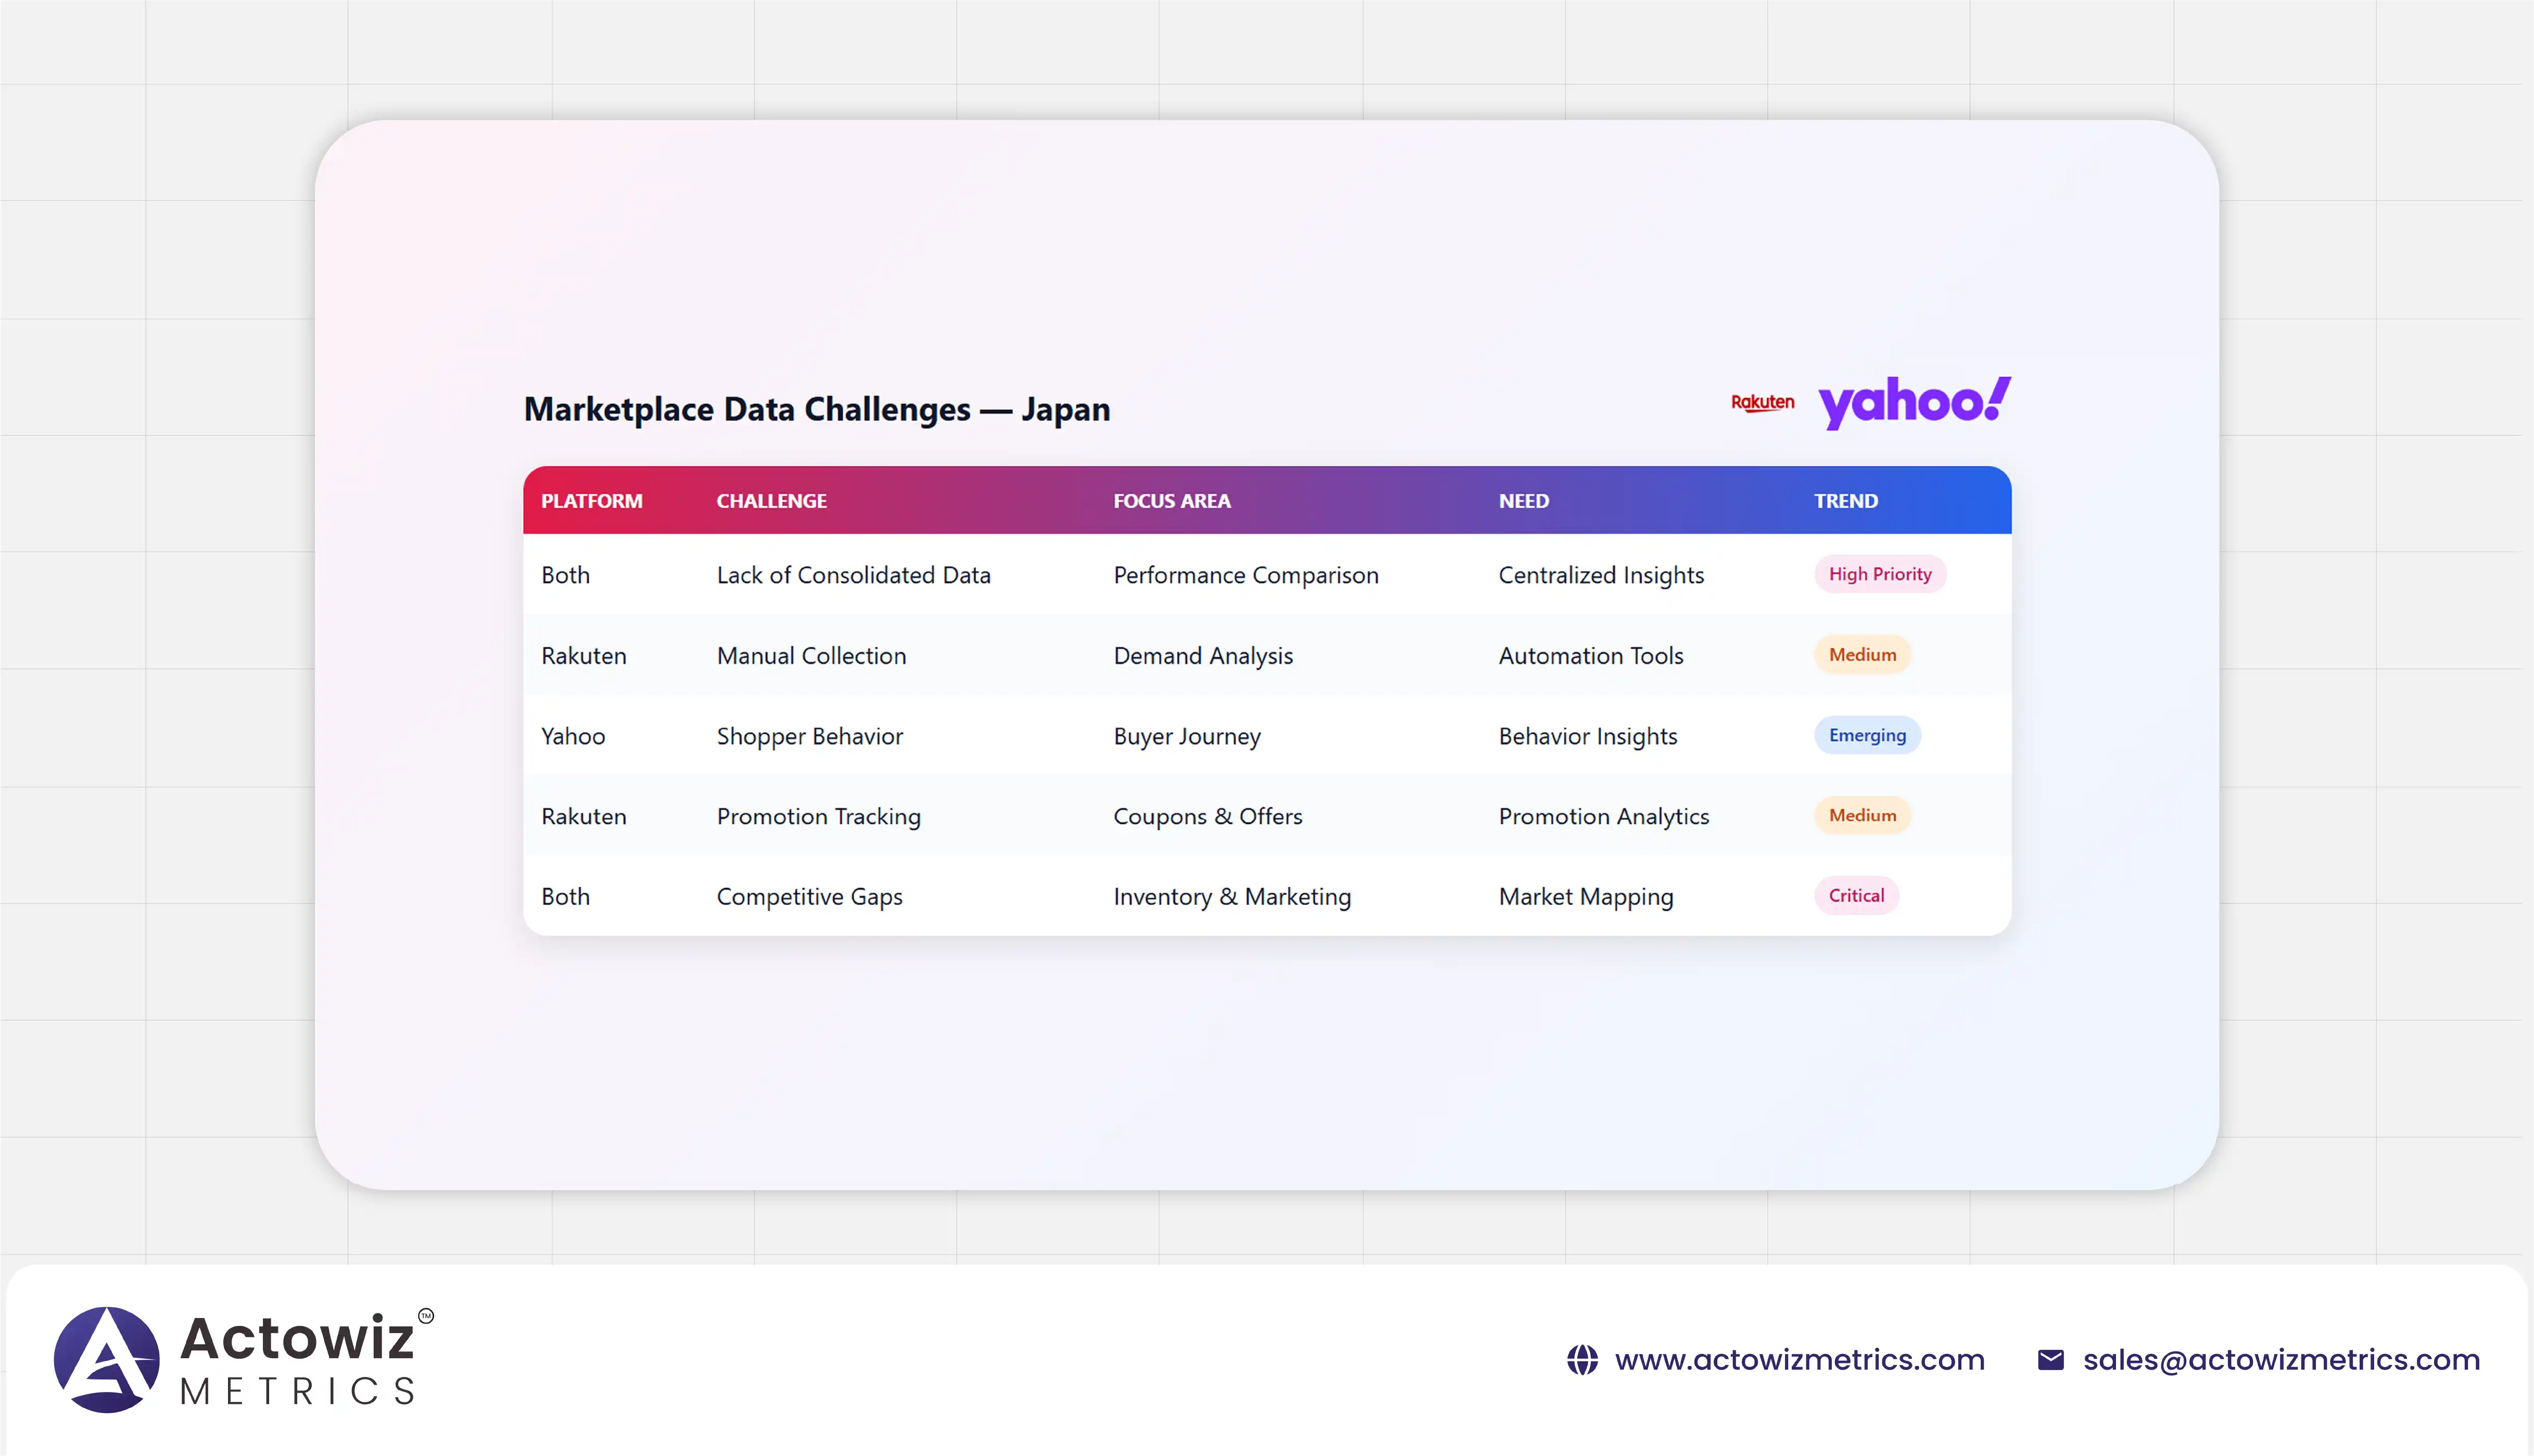Viewport: 2534px width, 1456px height.
Task: Click the Actowiz Metrics brand text
Action: tap(298, 1359)
